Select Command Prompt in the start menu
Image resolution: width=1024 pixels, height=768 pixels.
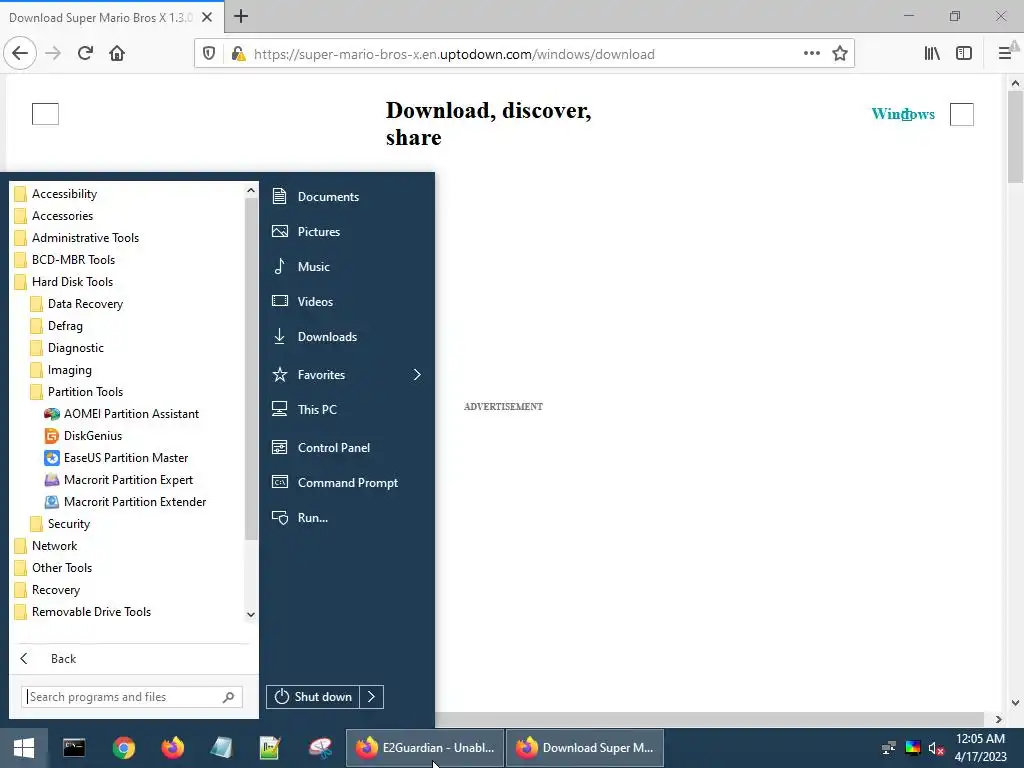[334, 483]
